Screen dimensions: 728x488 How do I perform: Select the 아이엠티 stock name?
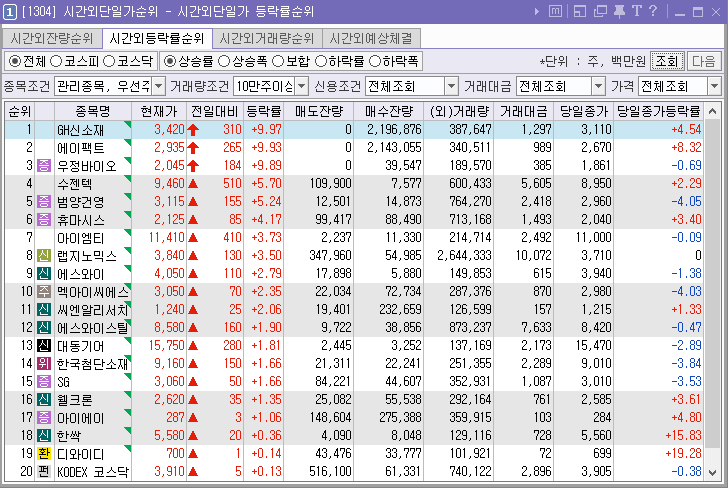tap(80, 238)
